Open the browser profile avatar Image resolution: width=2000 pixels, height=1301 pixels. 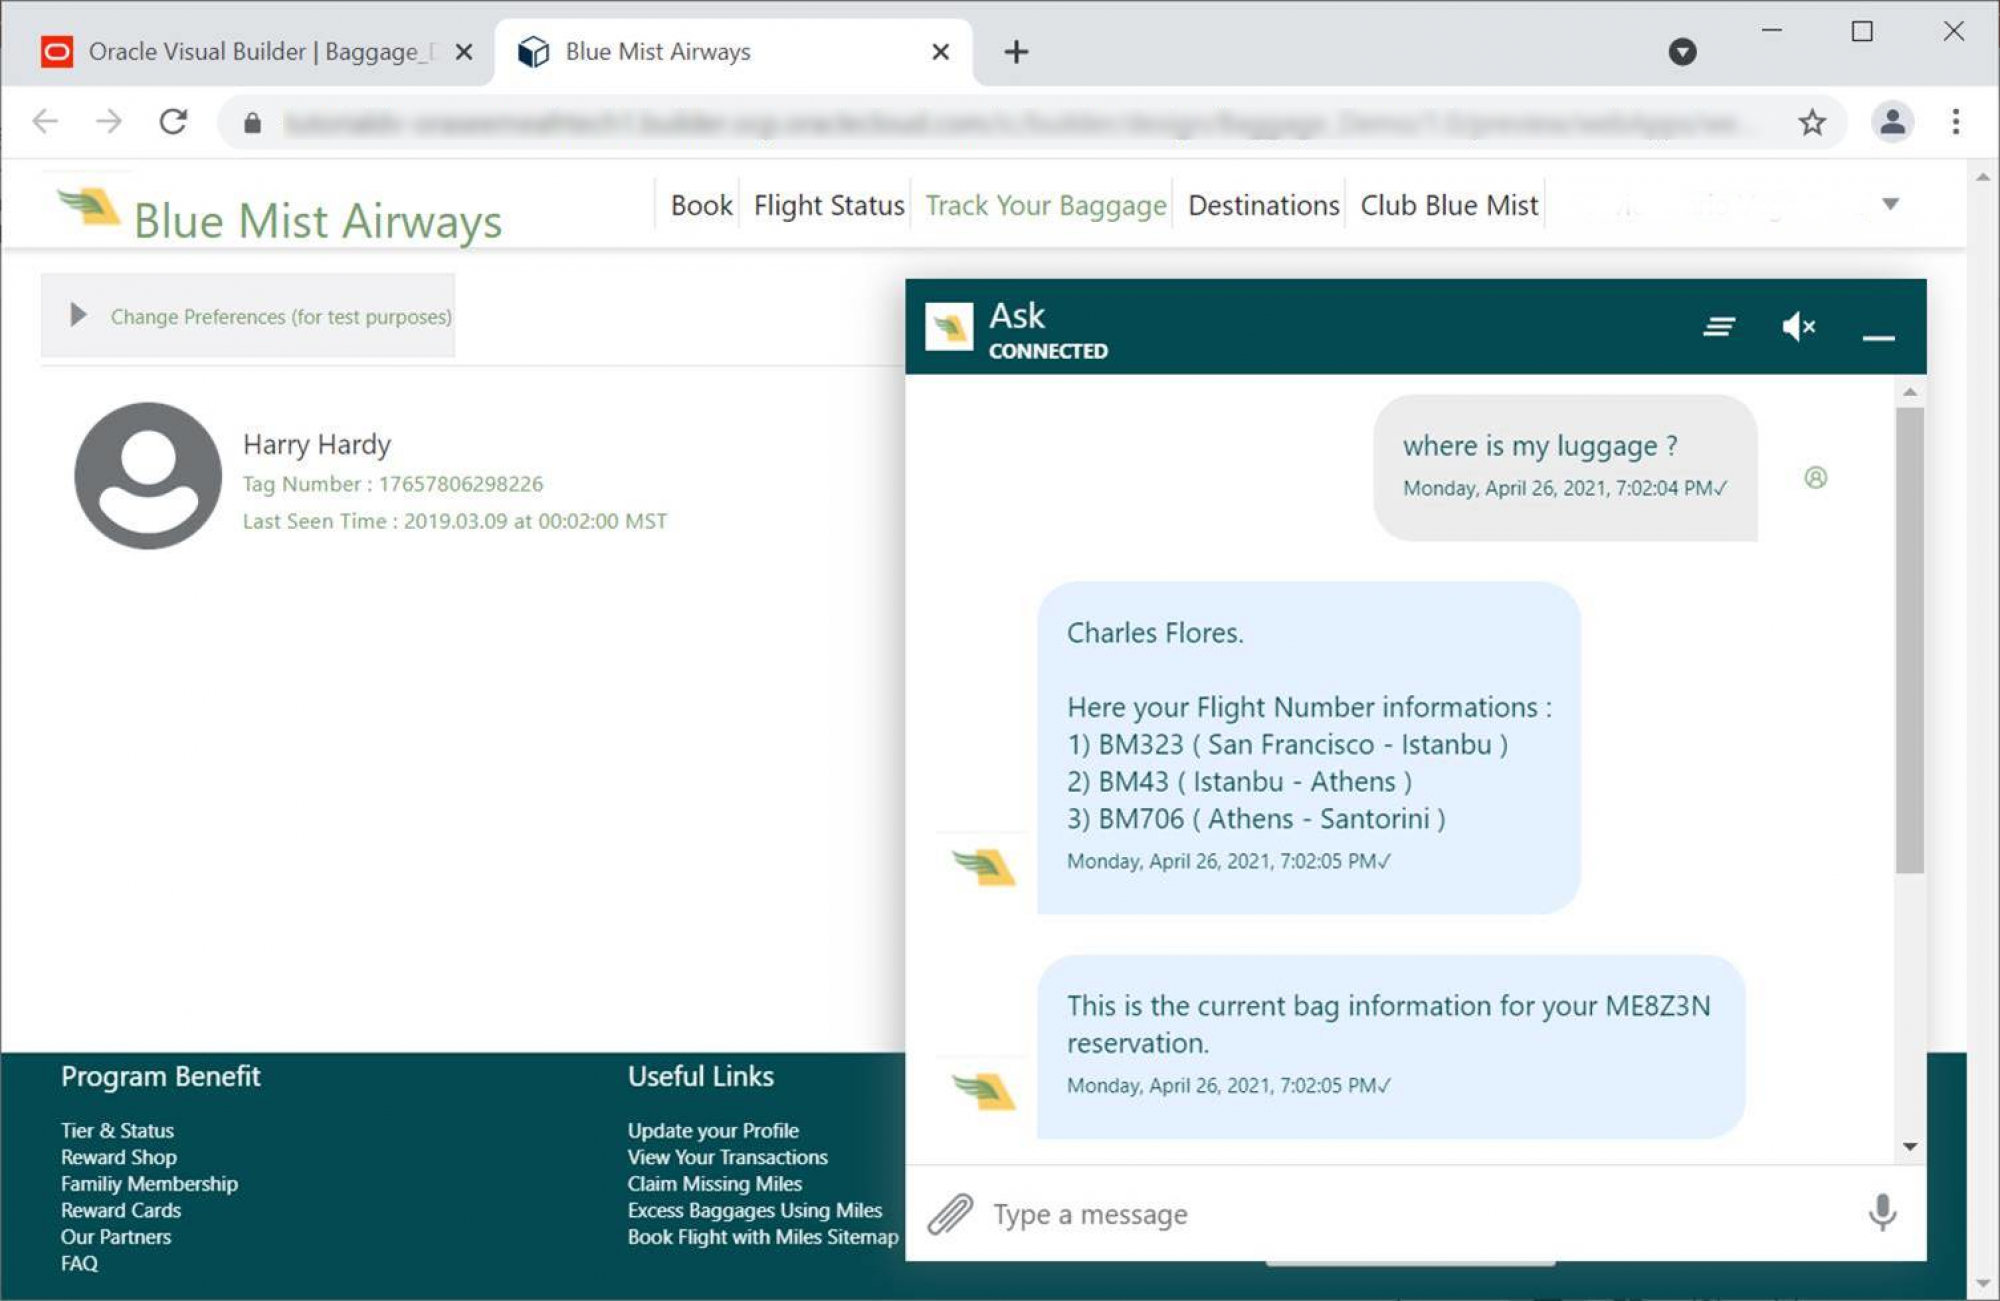(x=1892, y=122)
